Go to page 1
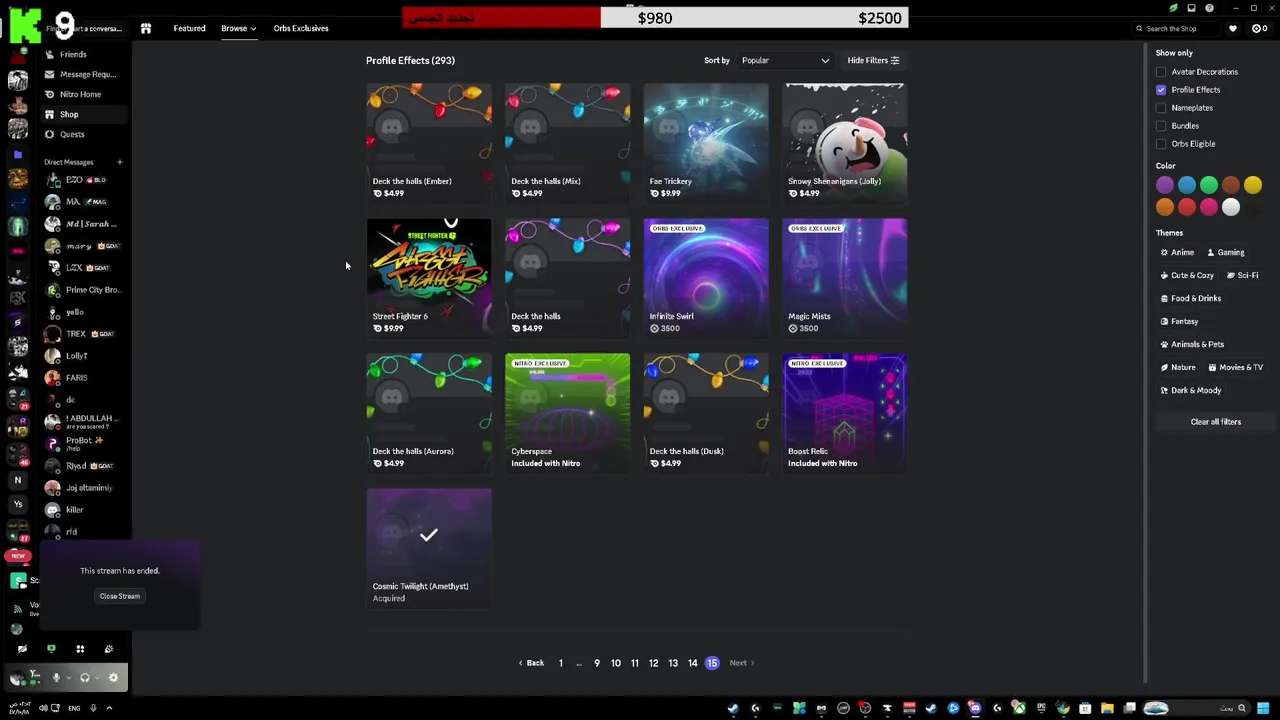The height and width of the screenshot is (720, 1280). point(560,663)
